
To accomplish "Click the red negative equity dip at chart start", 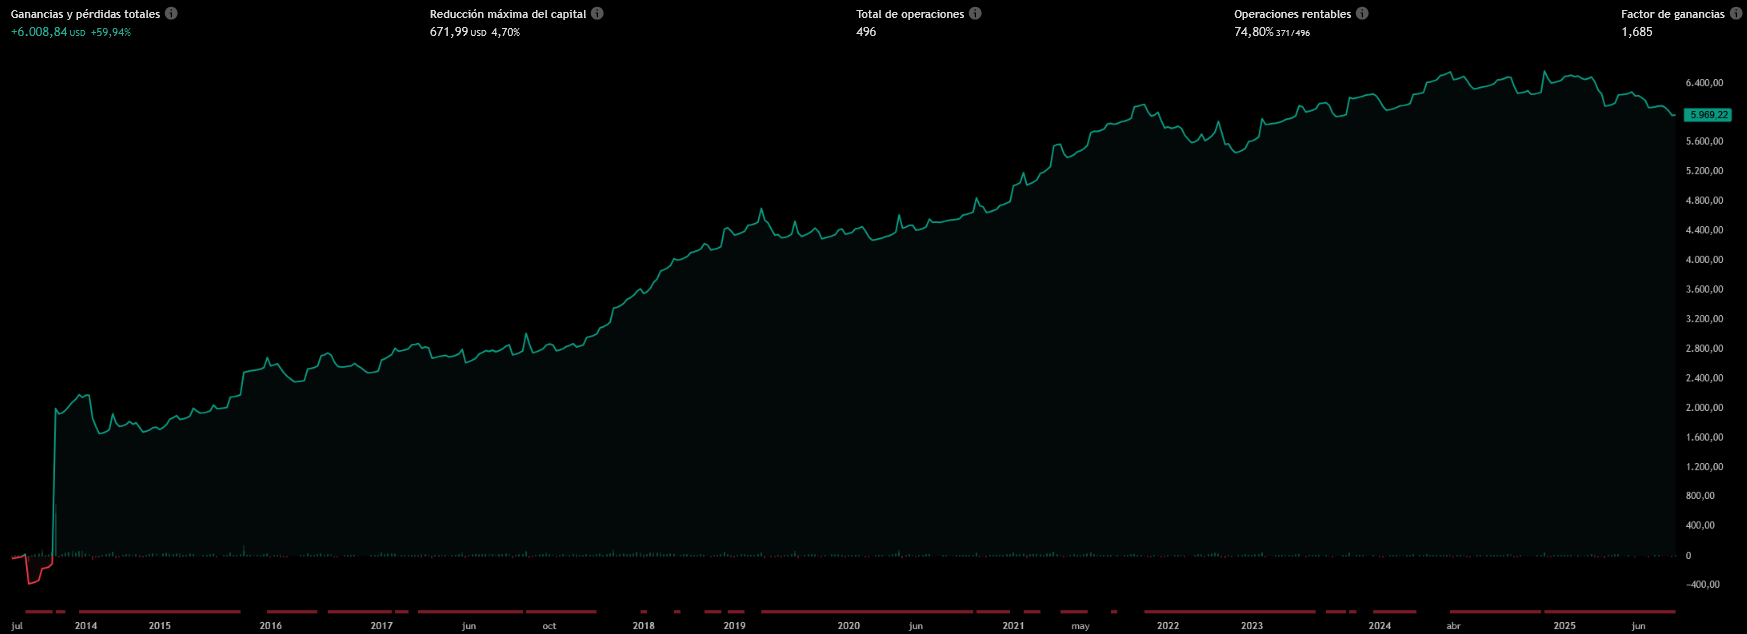I will pyautogui.click(x=34, y=575).
